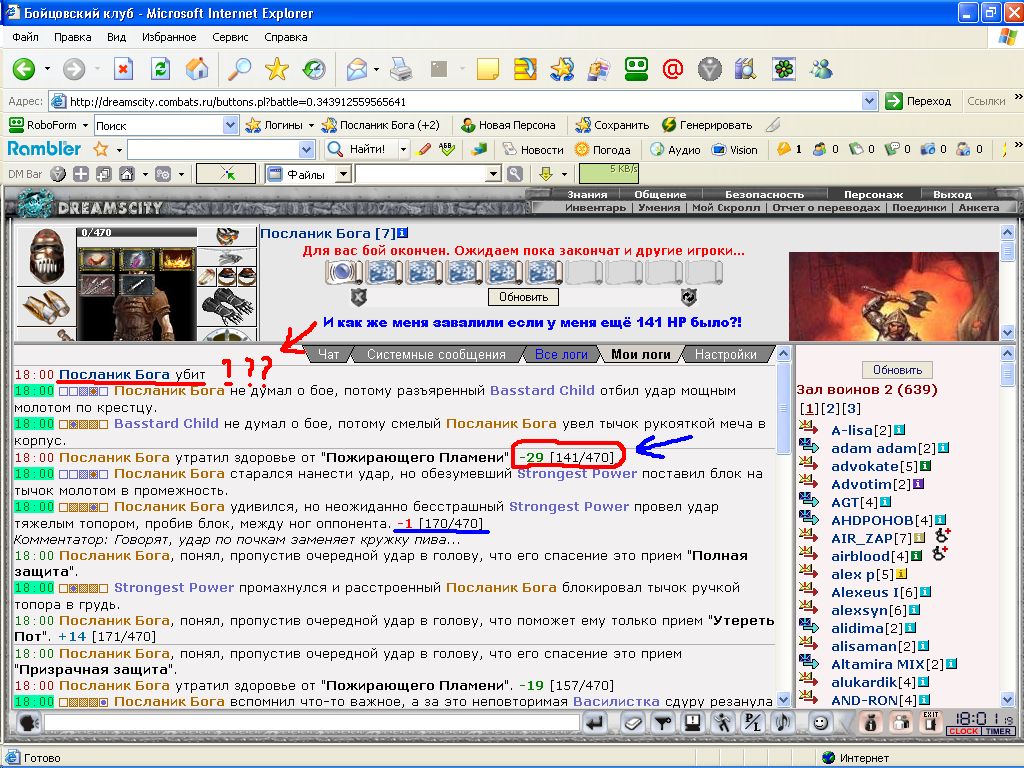Click the helmet equipment thumbnail
The image size is (1024, 768).
point(46,255)
